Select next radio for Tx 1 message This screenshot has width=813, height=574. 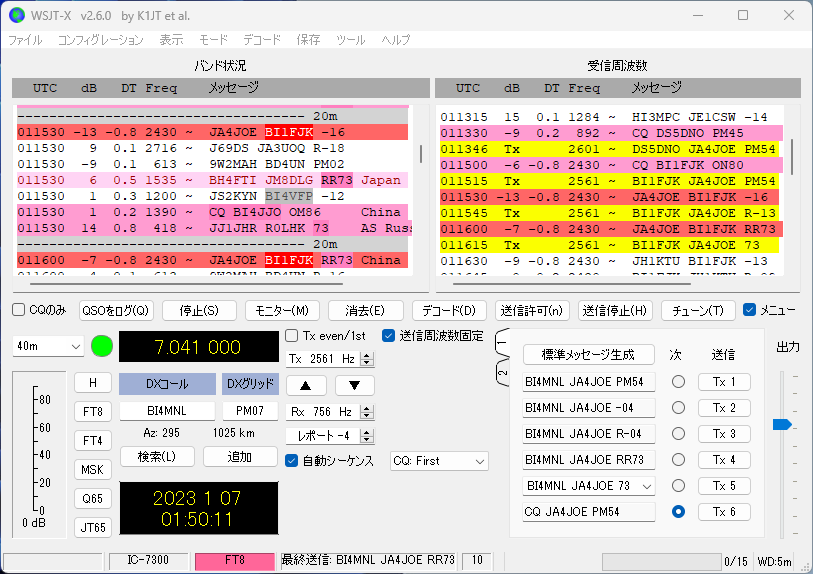[678, 382]
